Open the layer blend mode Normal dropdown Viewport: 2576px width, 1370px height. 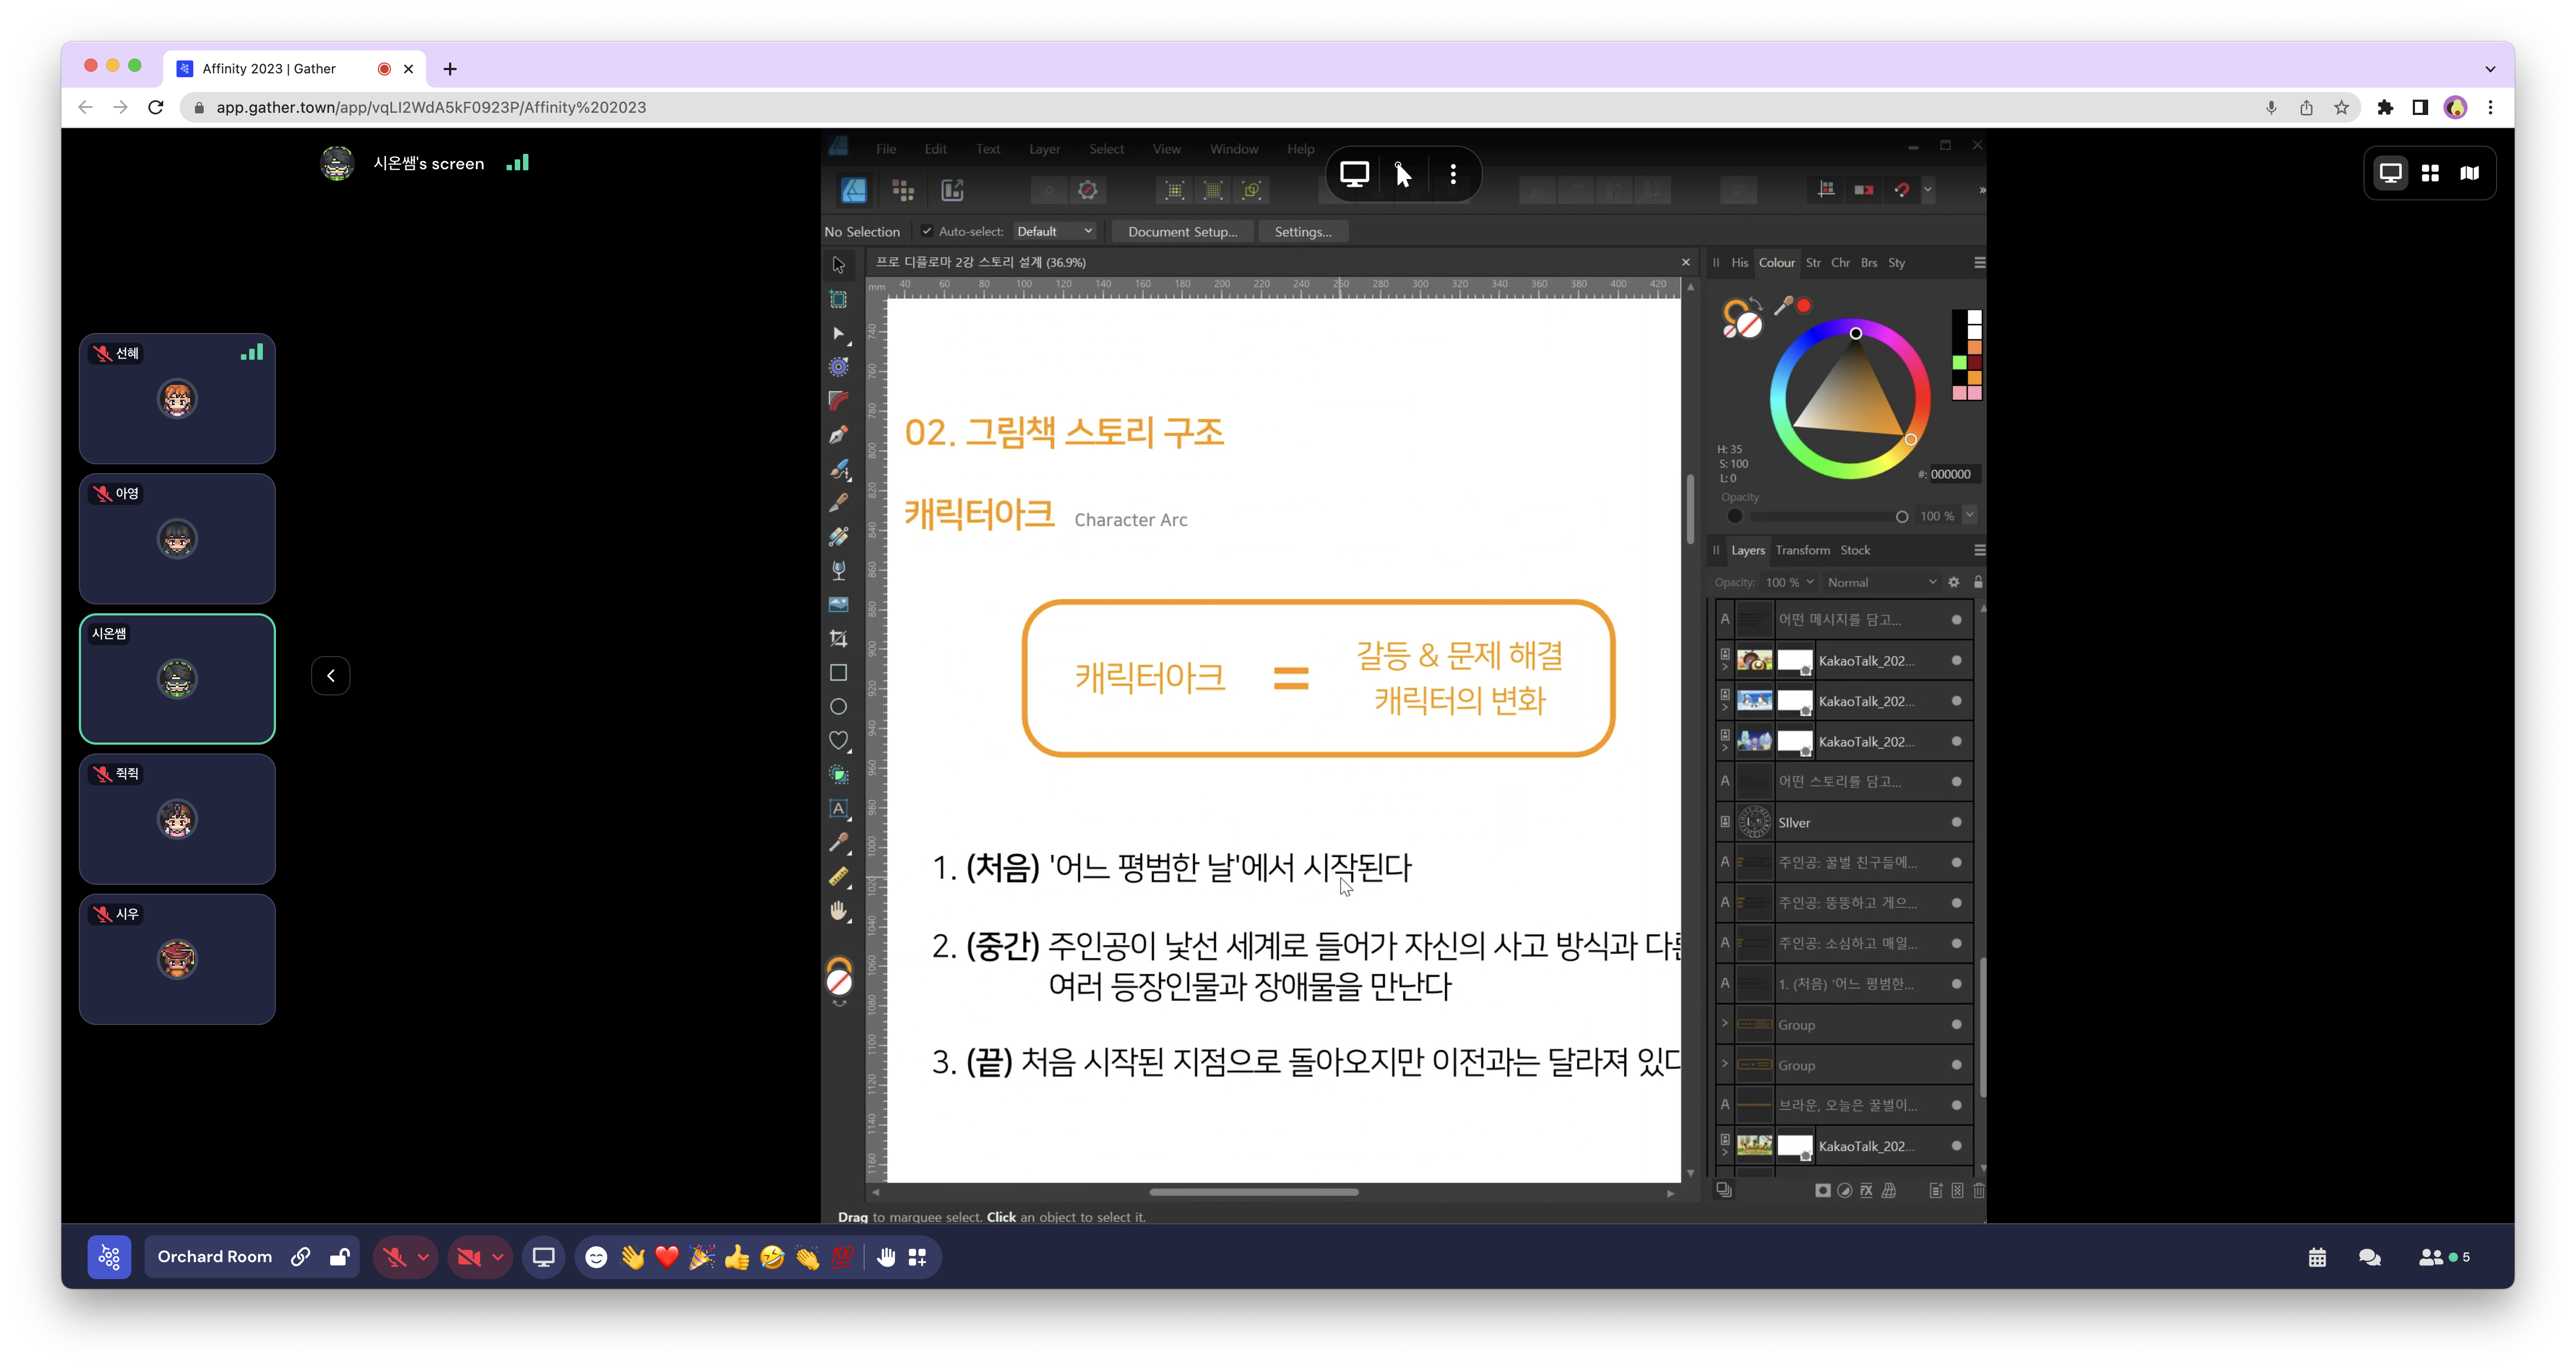click(1881, 582)
